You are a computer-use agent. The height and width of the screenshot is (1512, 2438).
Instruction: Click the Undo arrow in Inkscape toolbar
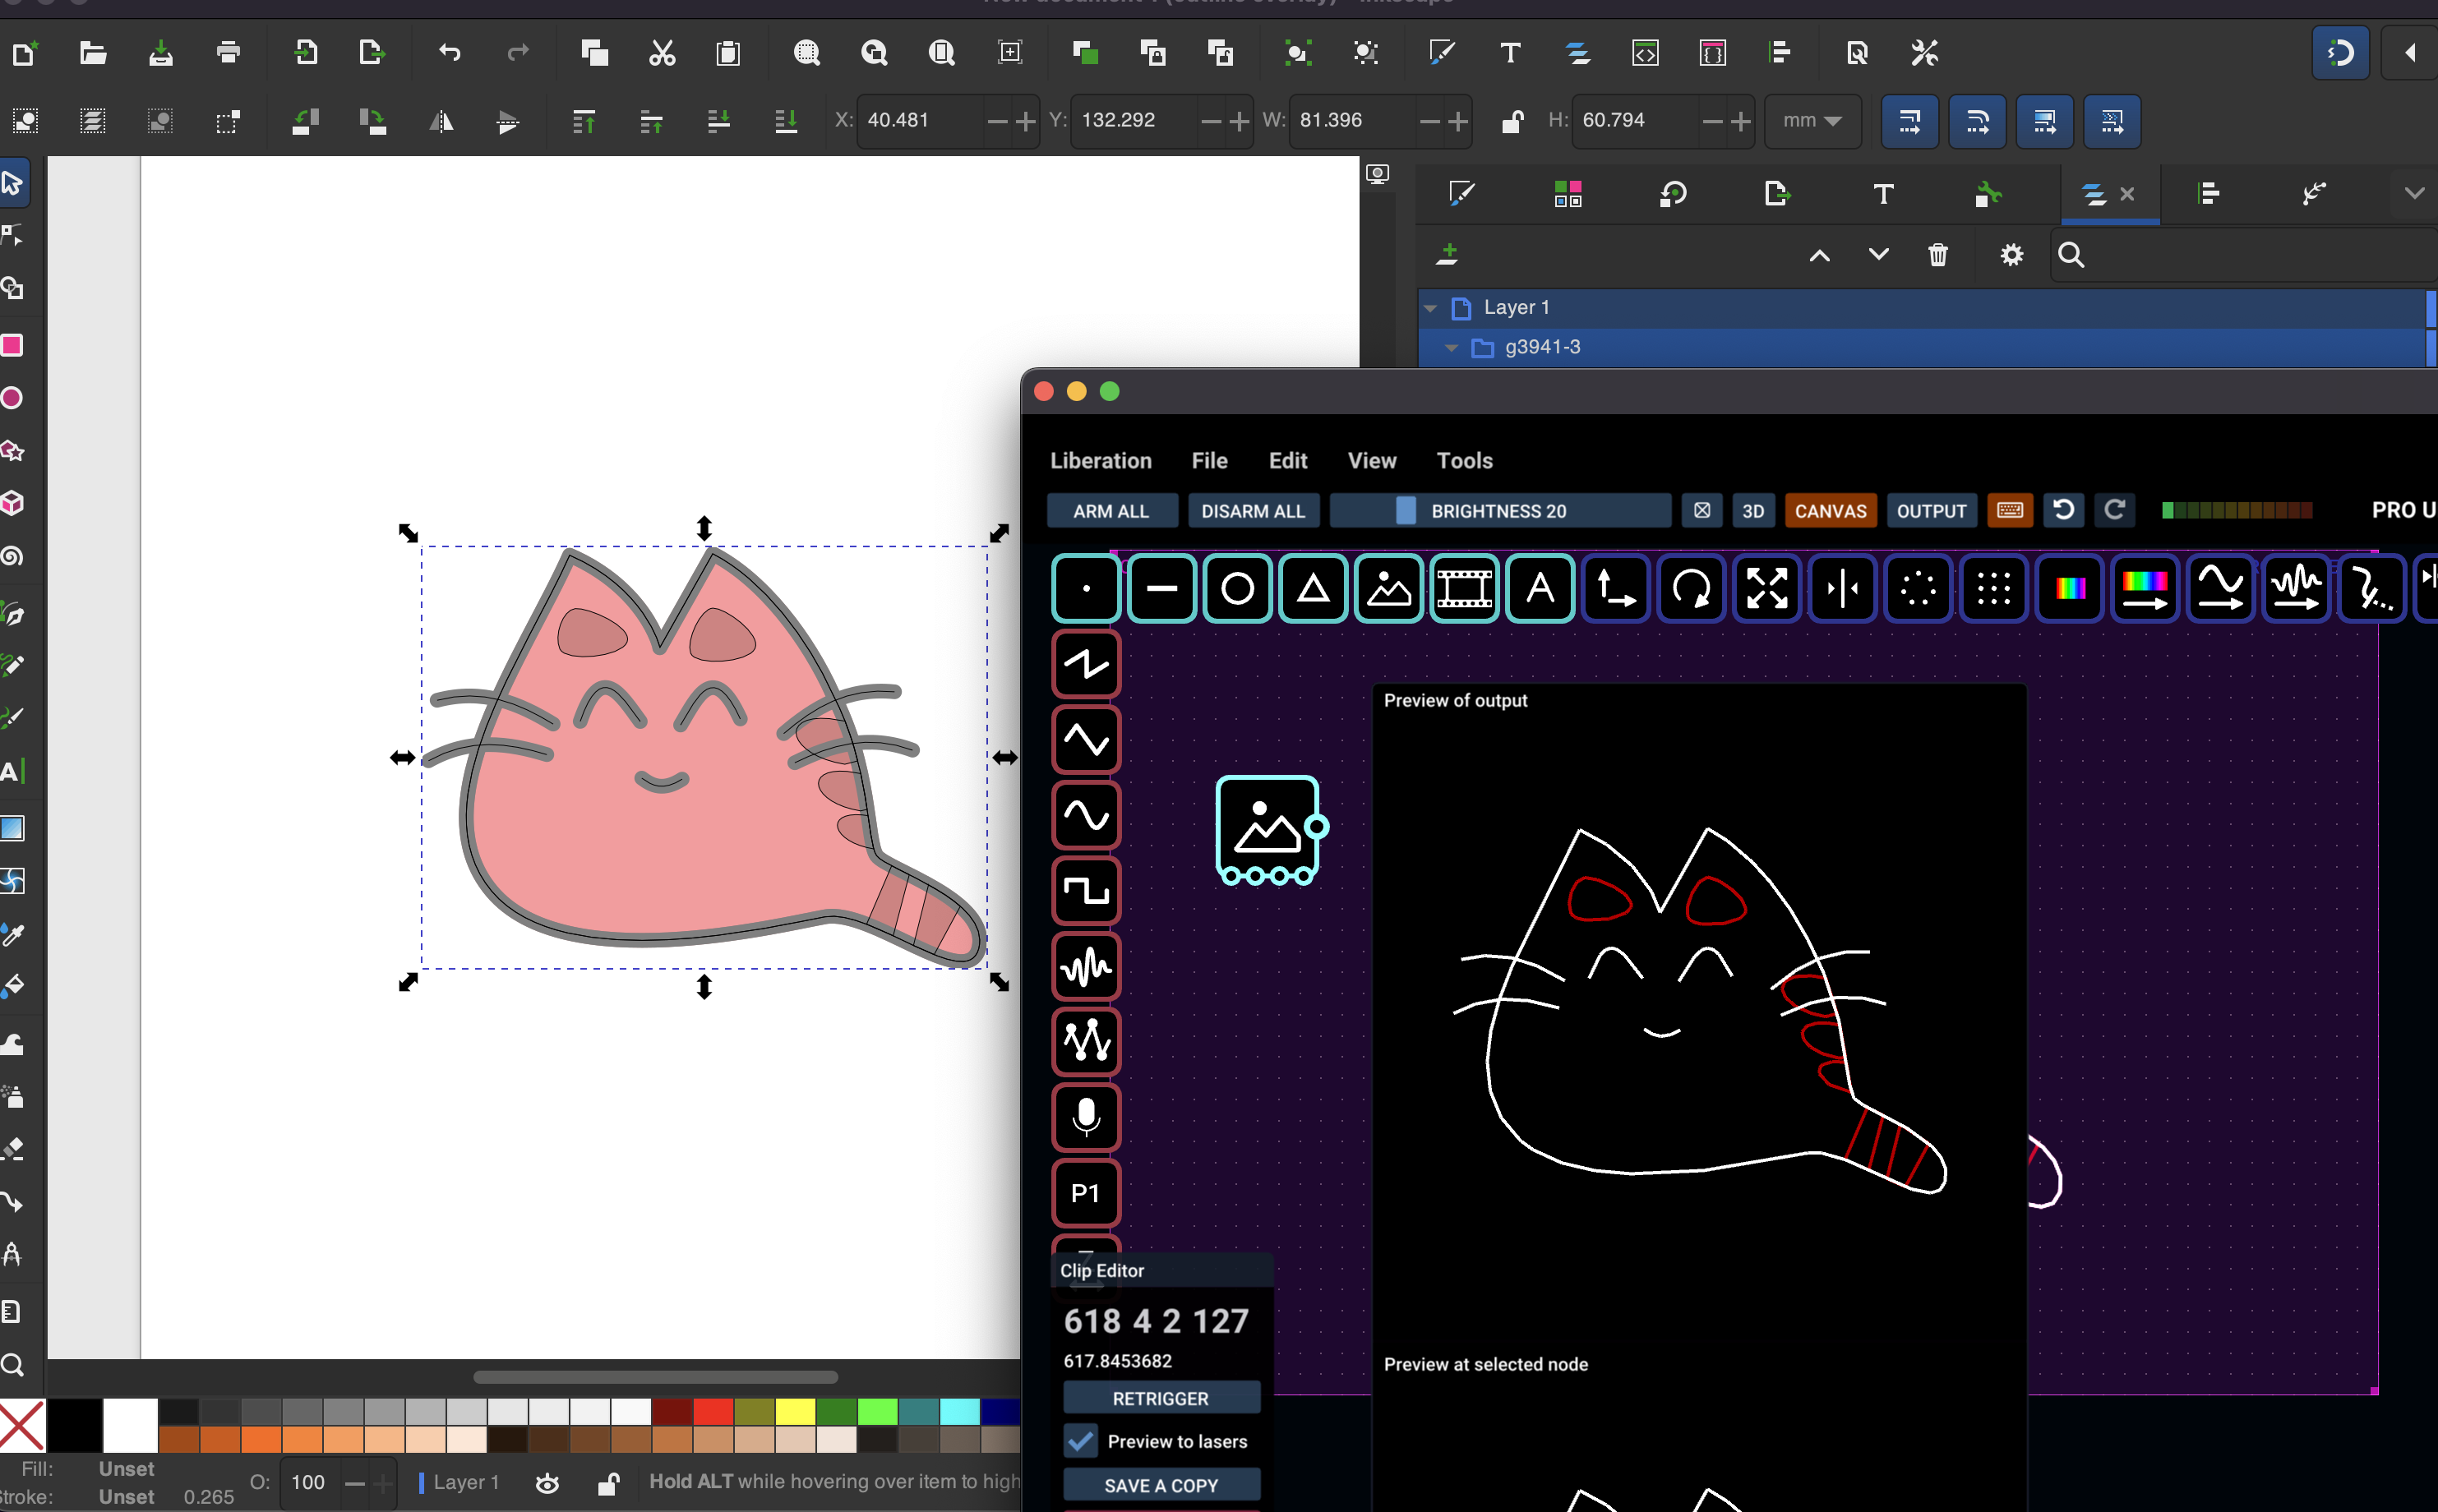pyautogui.click(x=450, y=53)
